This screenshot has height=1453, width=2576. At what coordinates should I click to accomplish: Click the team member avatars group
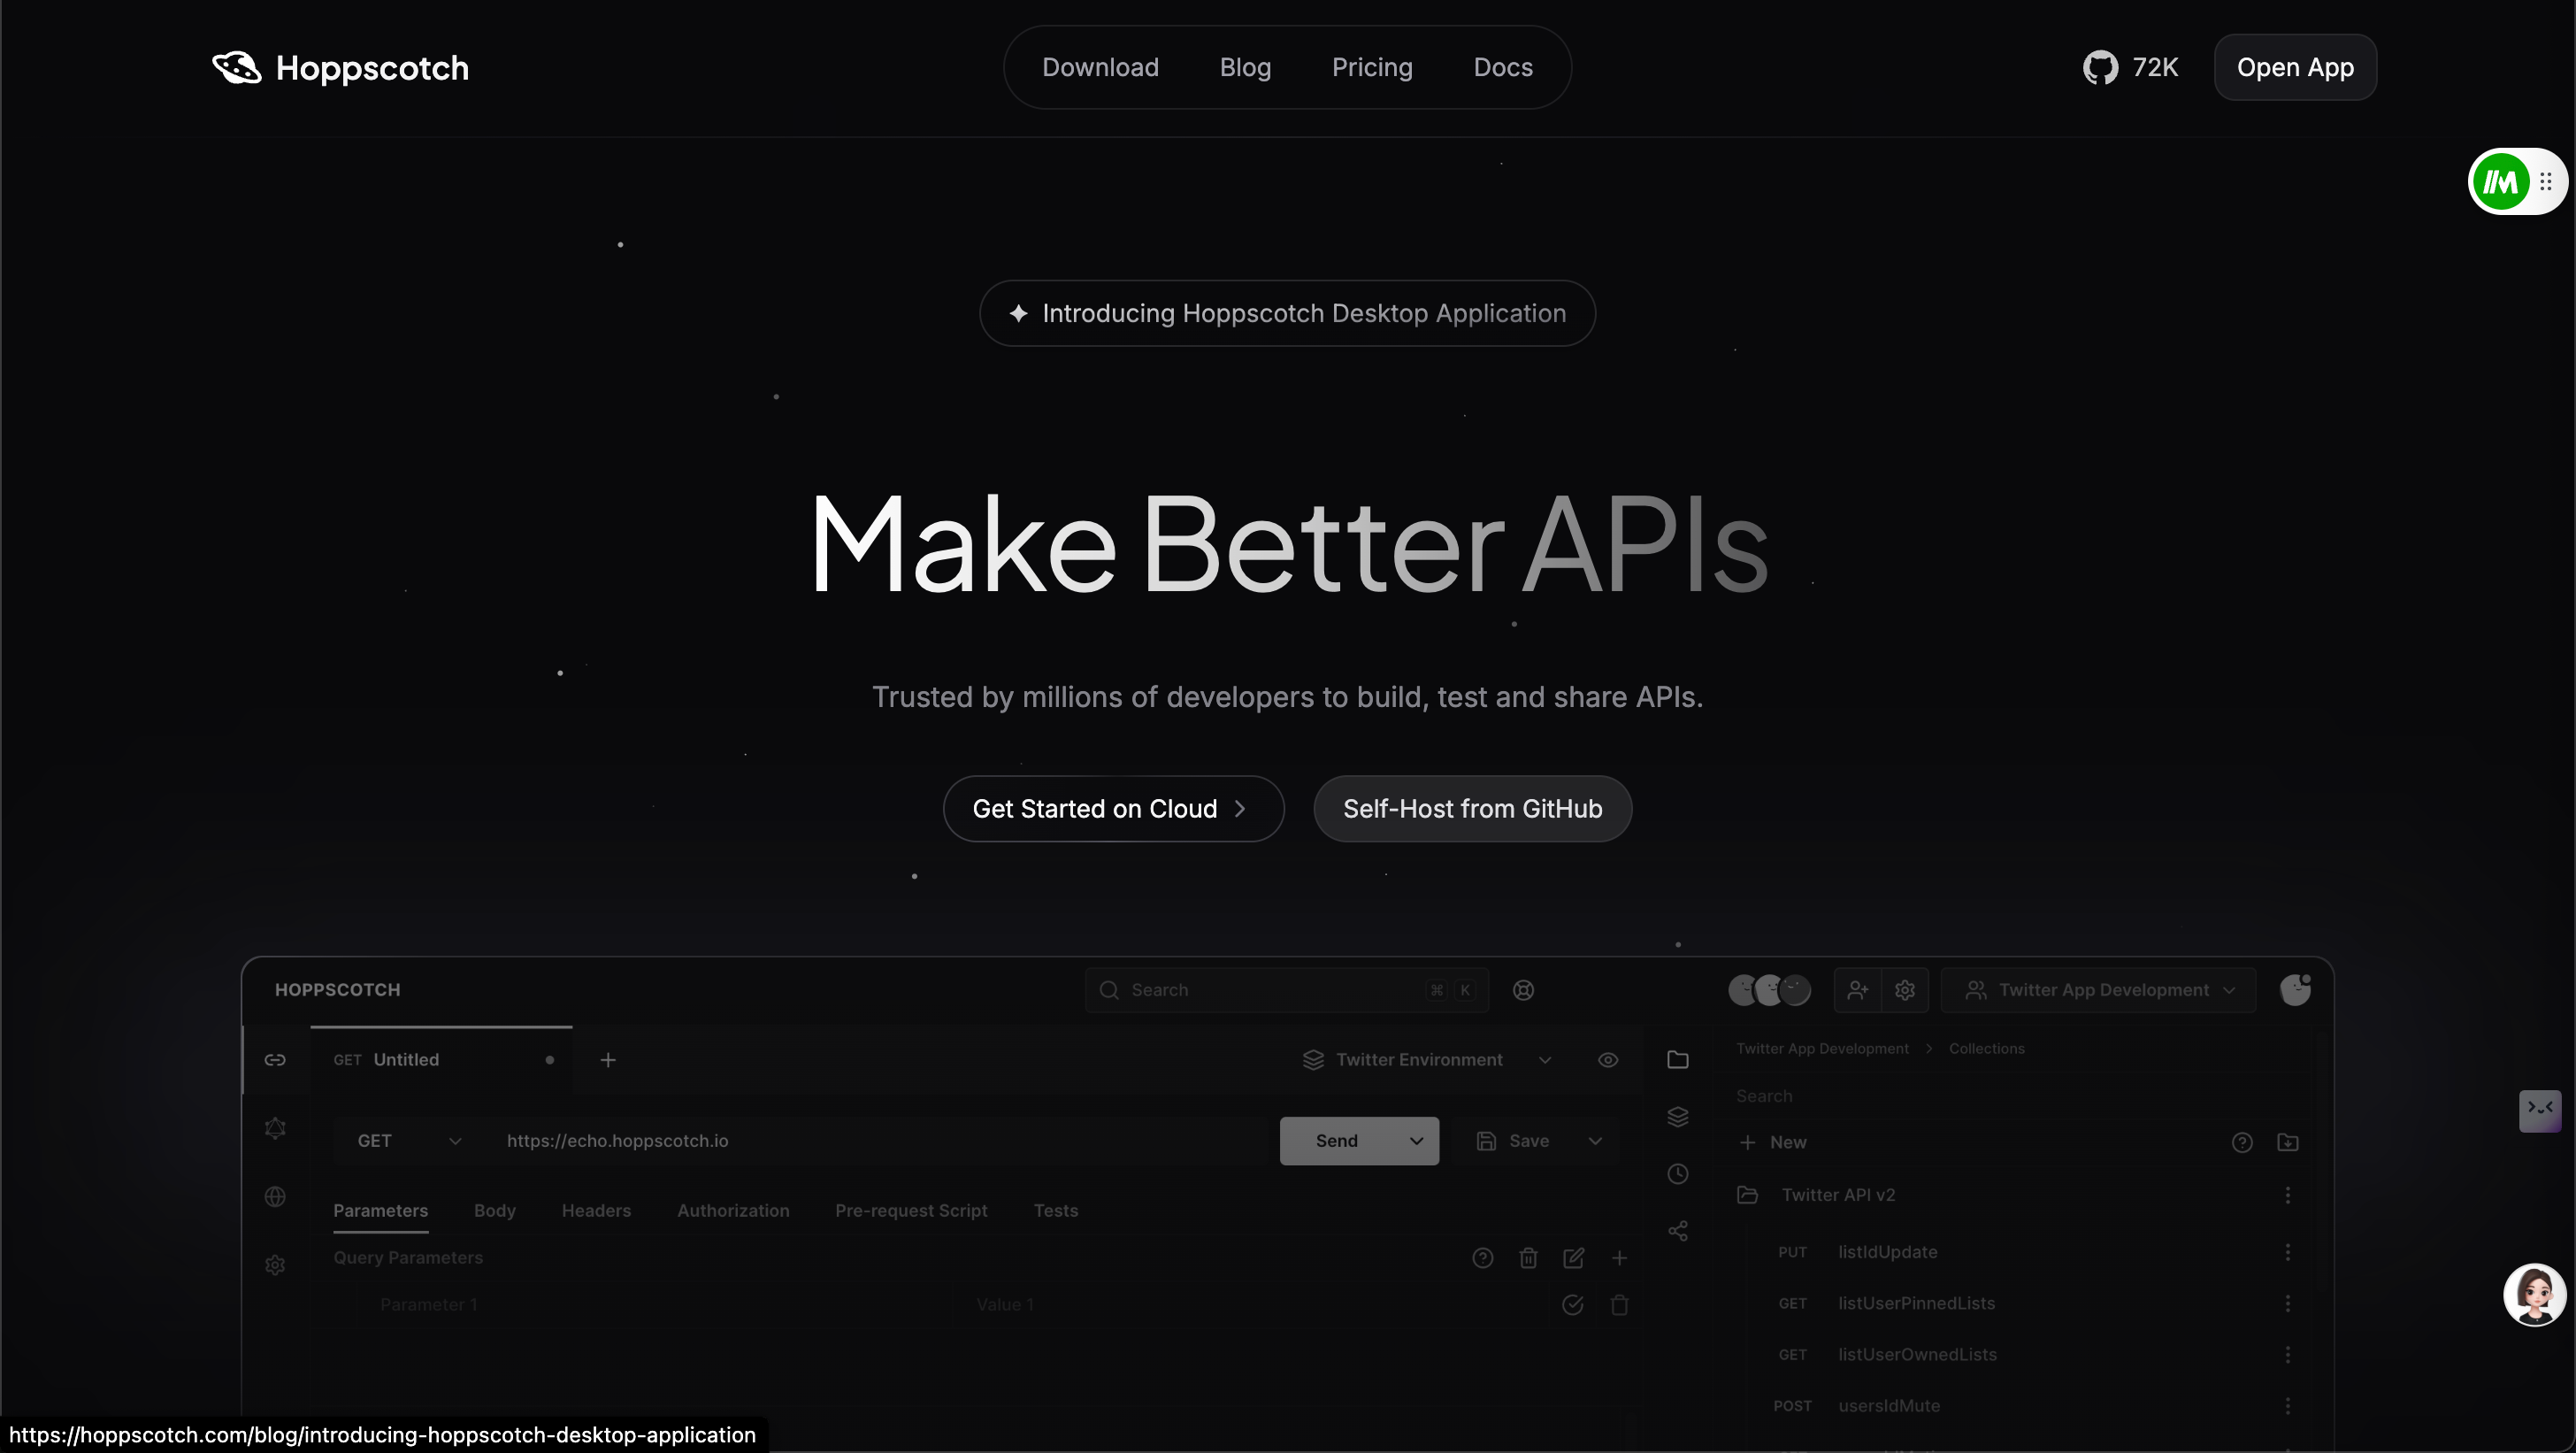coord(1770,990)
